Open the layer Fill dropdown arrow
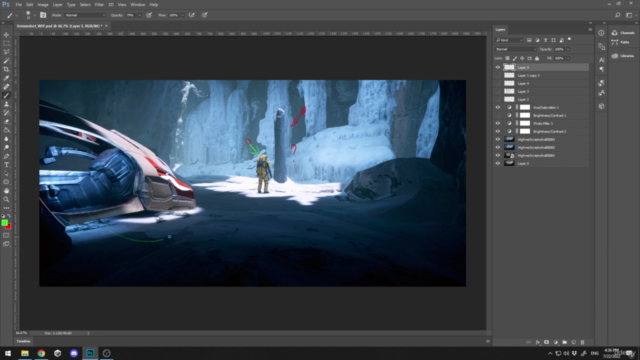 pyautogui.click(x=568, y=58)
